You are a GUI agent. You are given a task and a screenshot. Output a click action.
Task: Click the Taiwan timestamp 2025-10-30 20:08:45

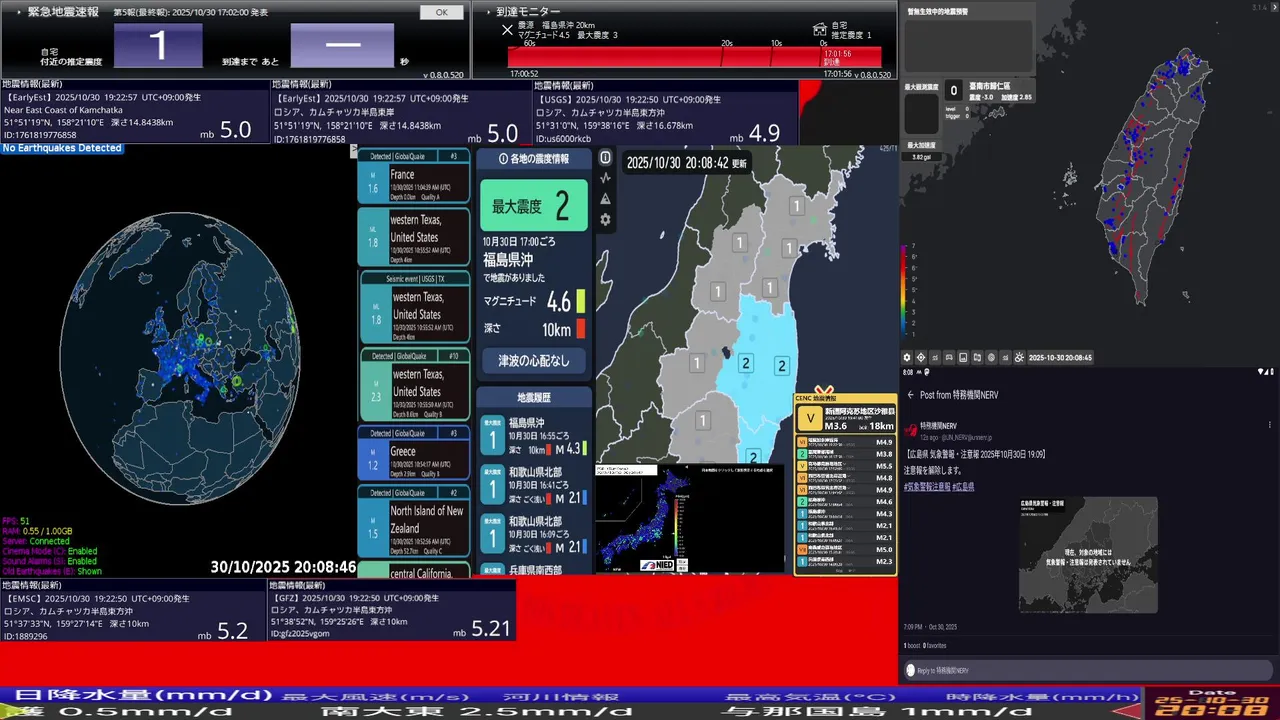[x=1060, y=357]
